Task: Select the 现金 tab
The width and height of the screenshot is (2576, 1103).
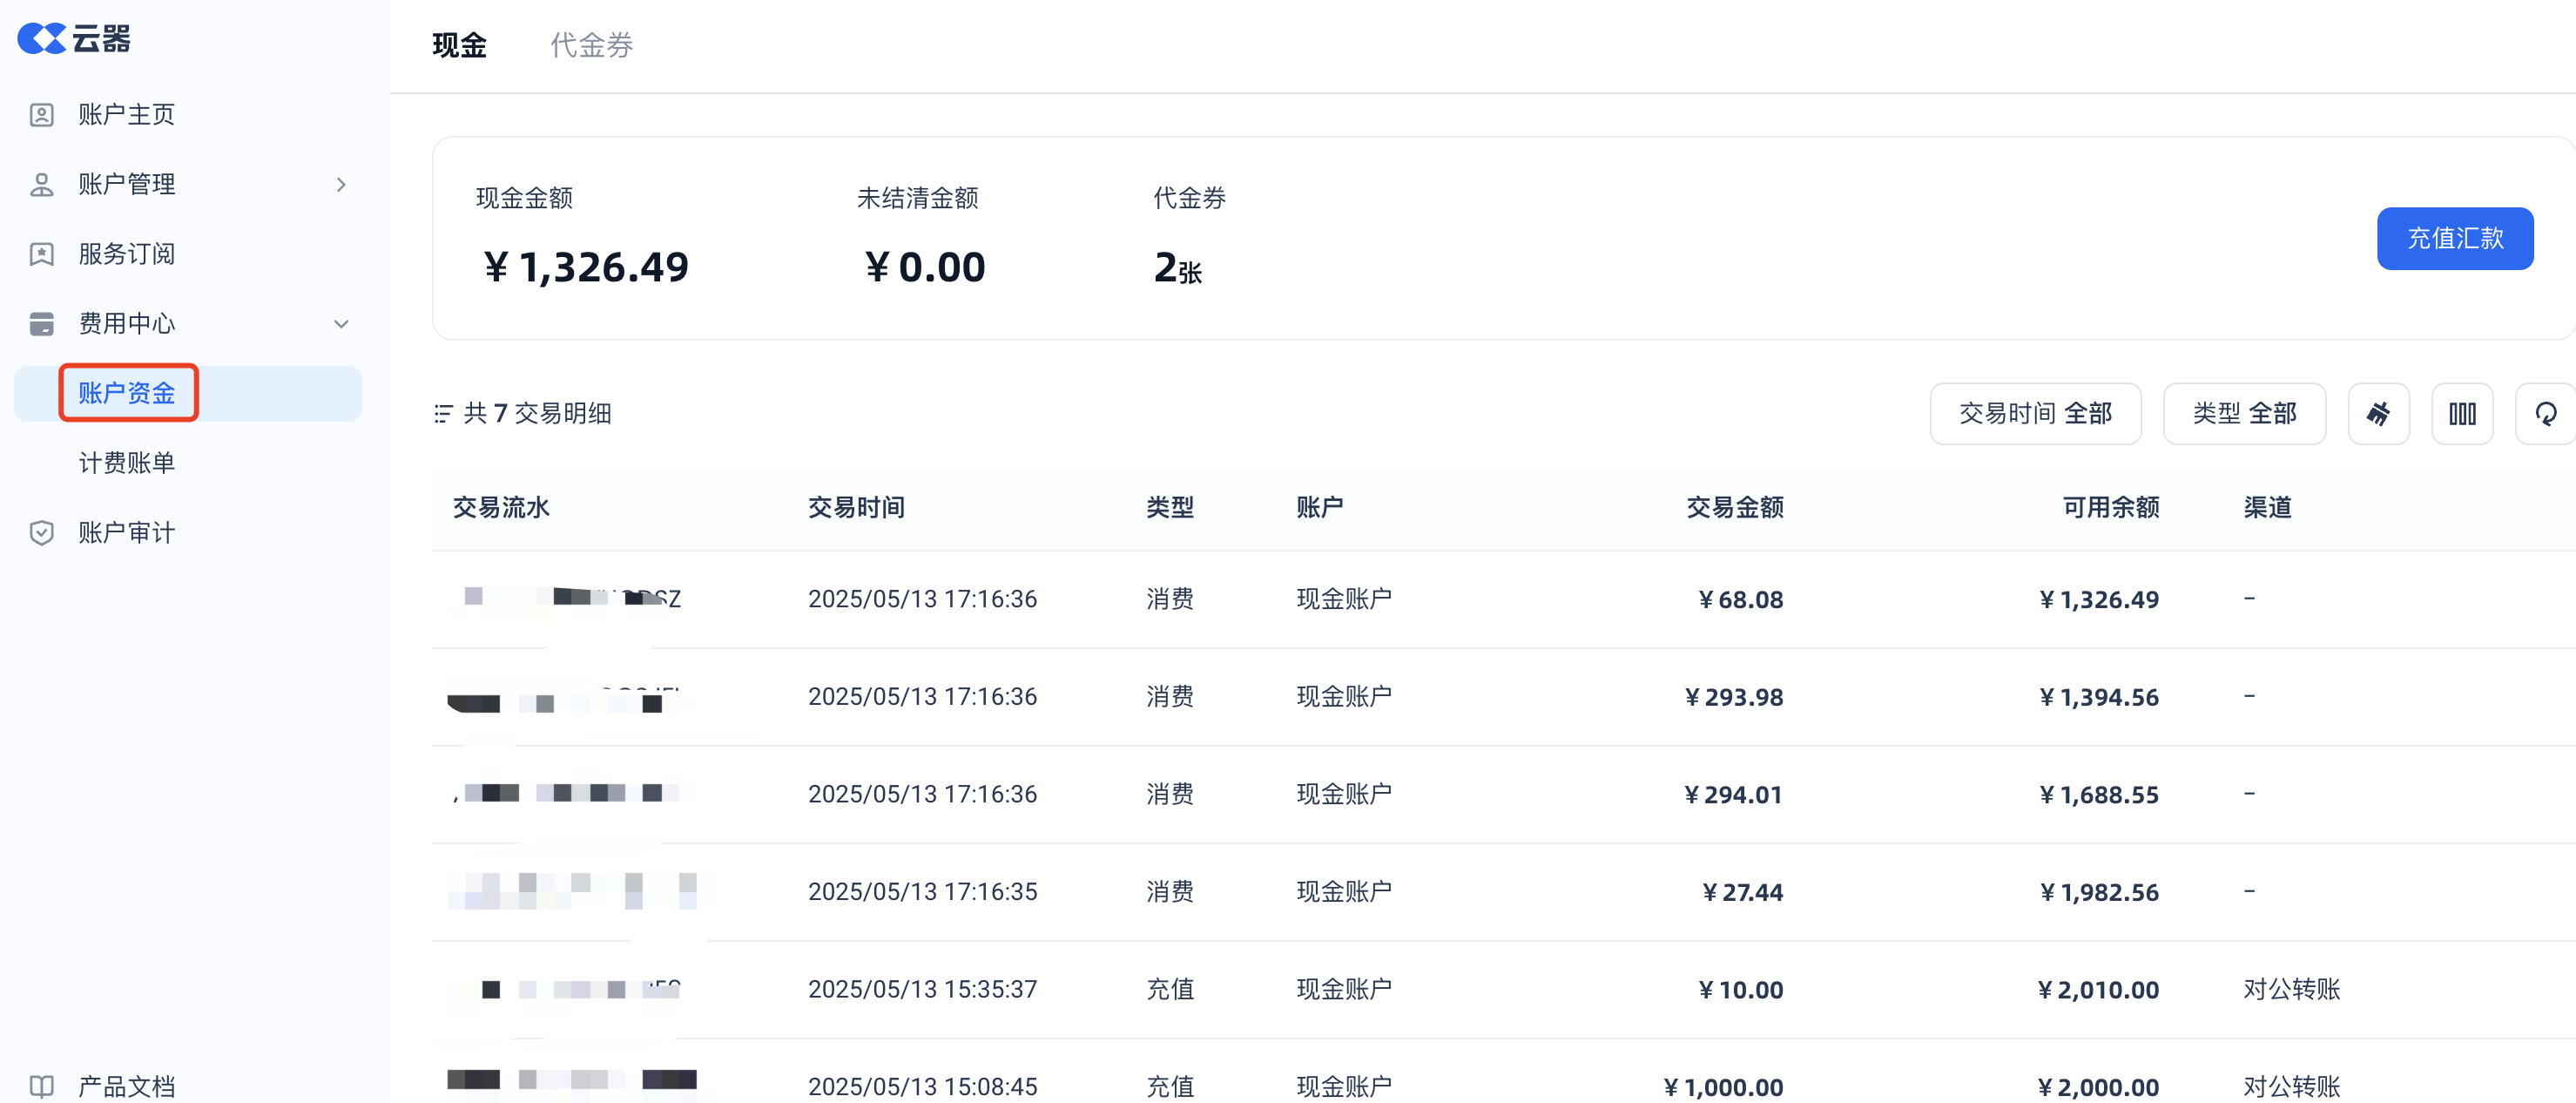Action: click(x=459, y=45)
